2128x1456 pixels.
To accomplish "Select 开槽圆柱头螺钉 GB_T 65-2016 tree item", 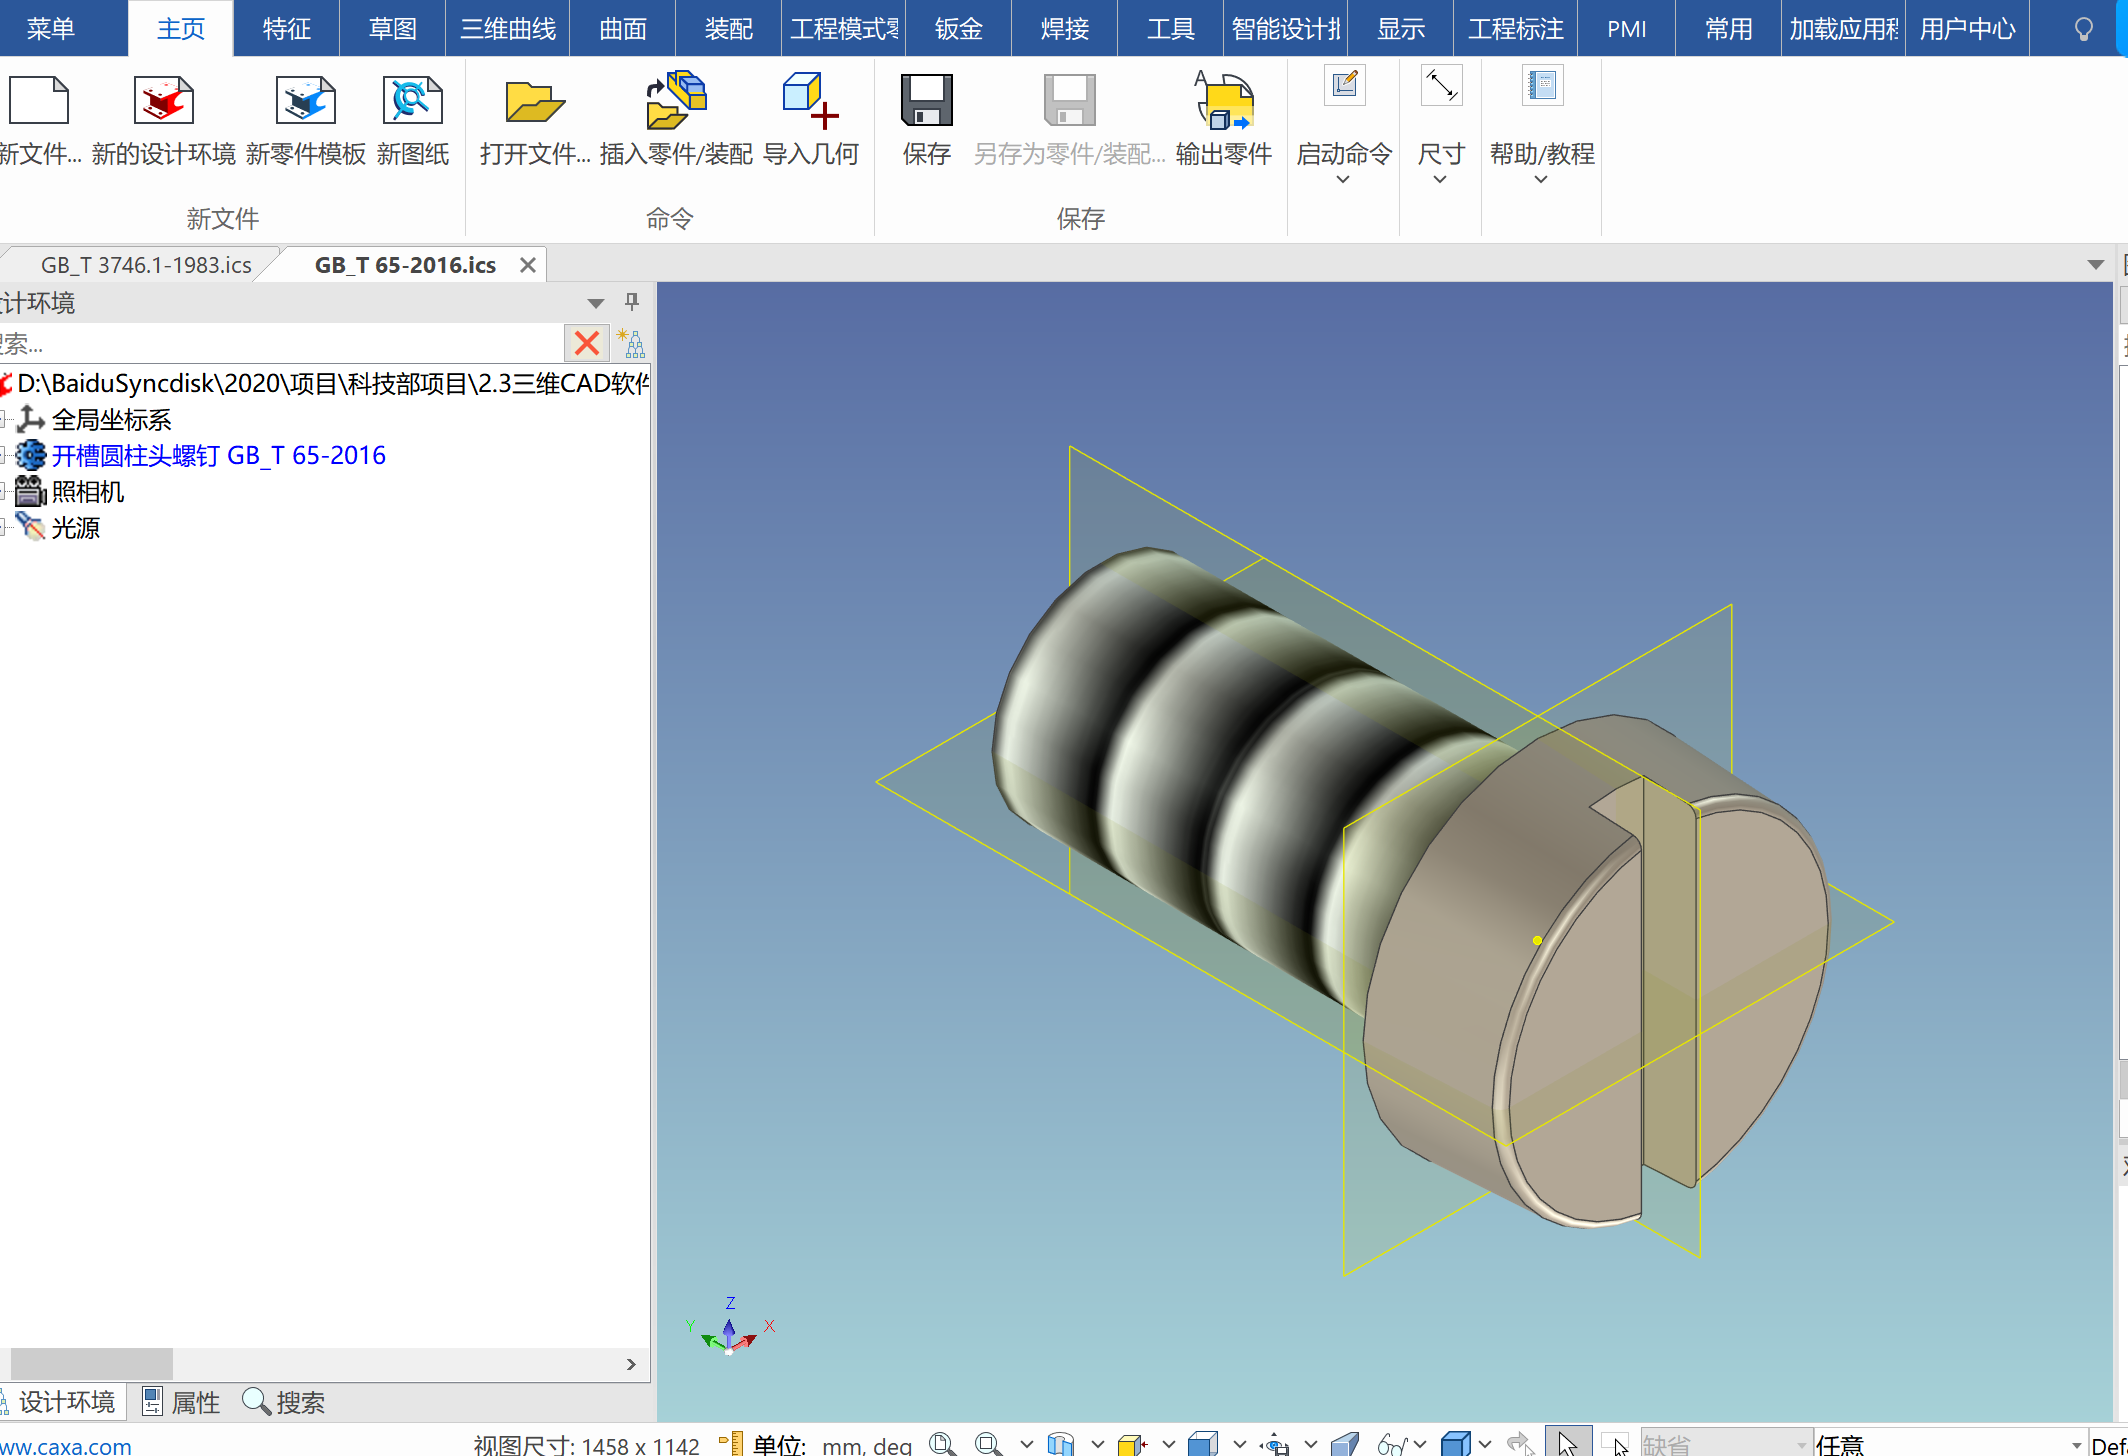I will (x=218, y=456).
